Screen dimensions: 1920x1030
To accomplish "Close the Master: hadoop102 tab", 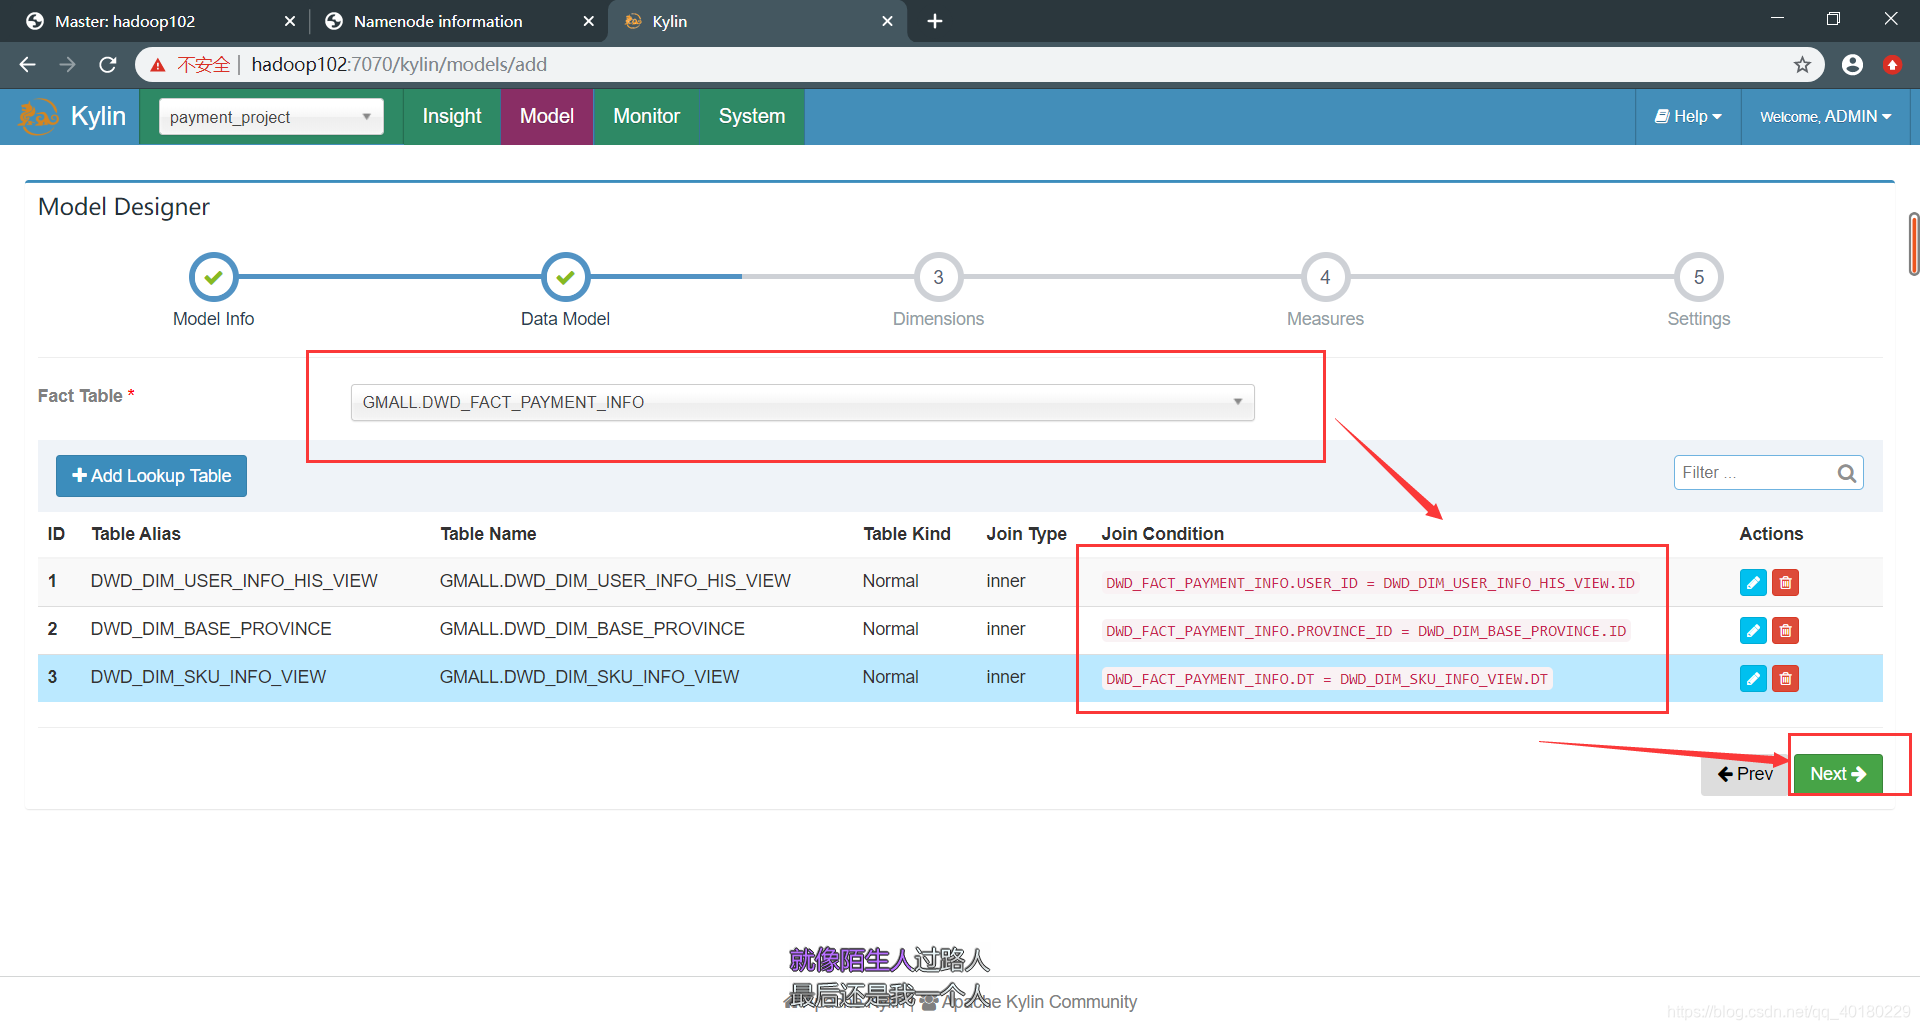I will [289, 21].
